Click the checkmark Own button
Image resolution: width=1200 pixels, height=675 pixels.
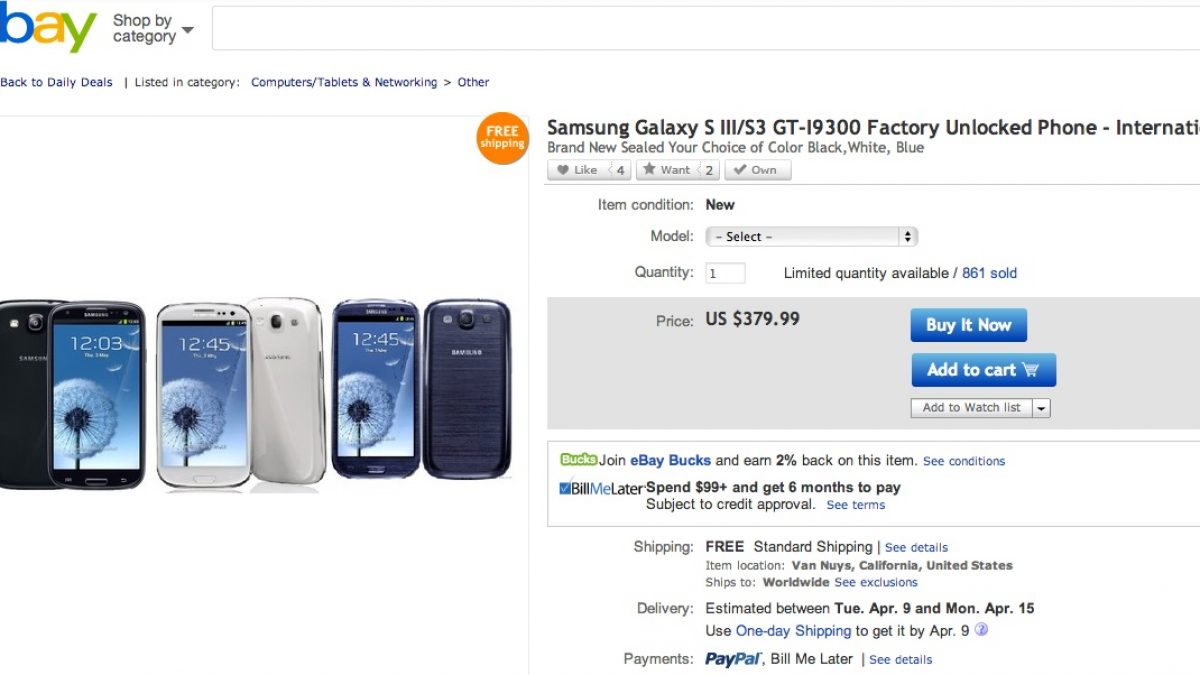756,170
